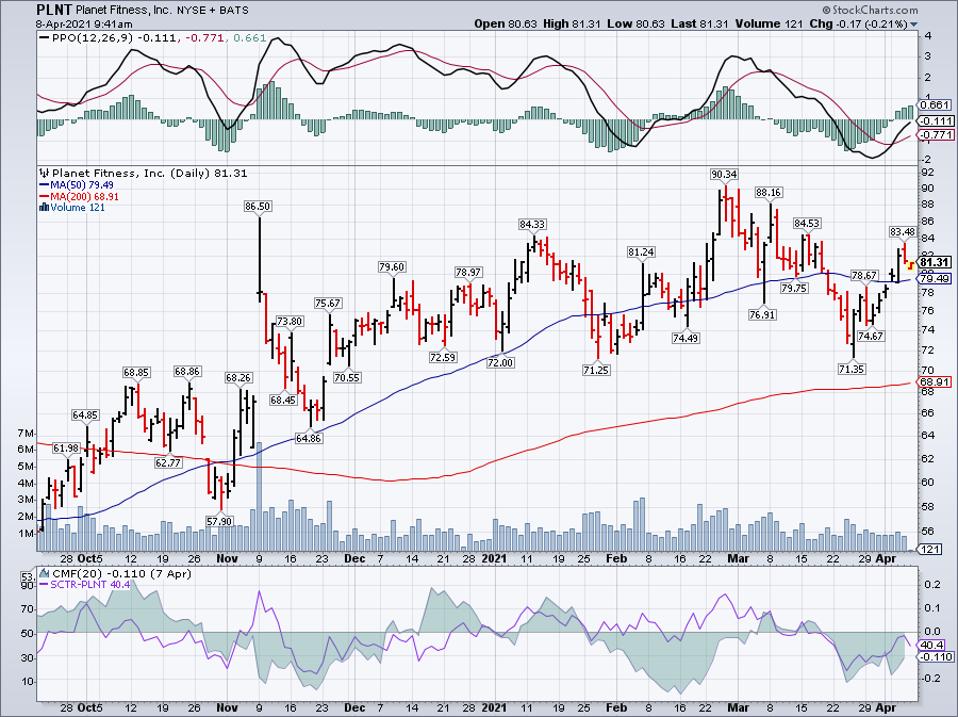The height and width of the screenshot is (717, 958).
Task: Click the 'High 81.31' value in the header
Action: pyautogui.click(x=572, y=24)
